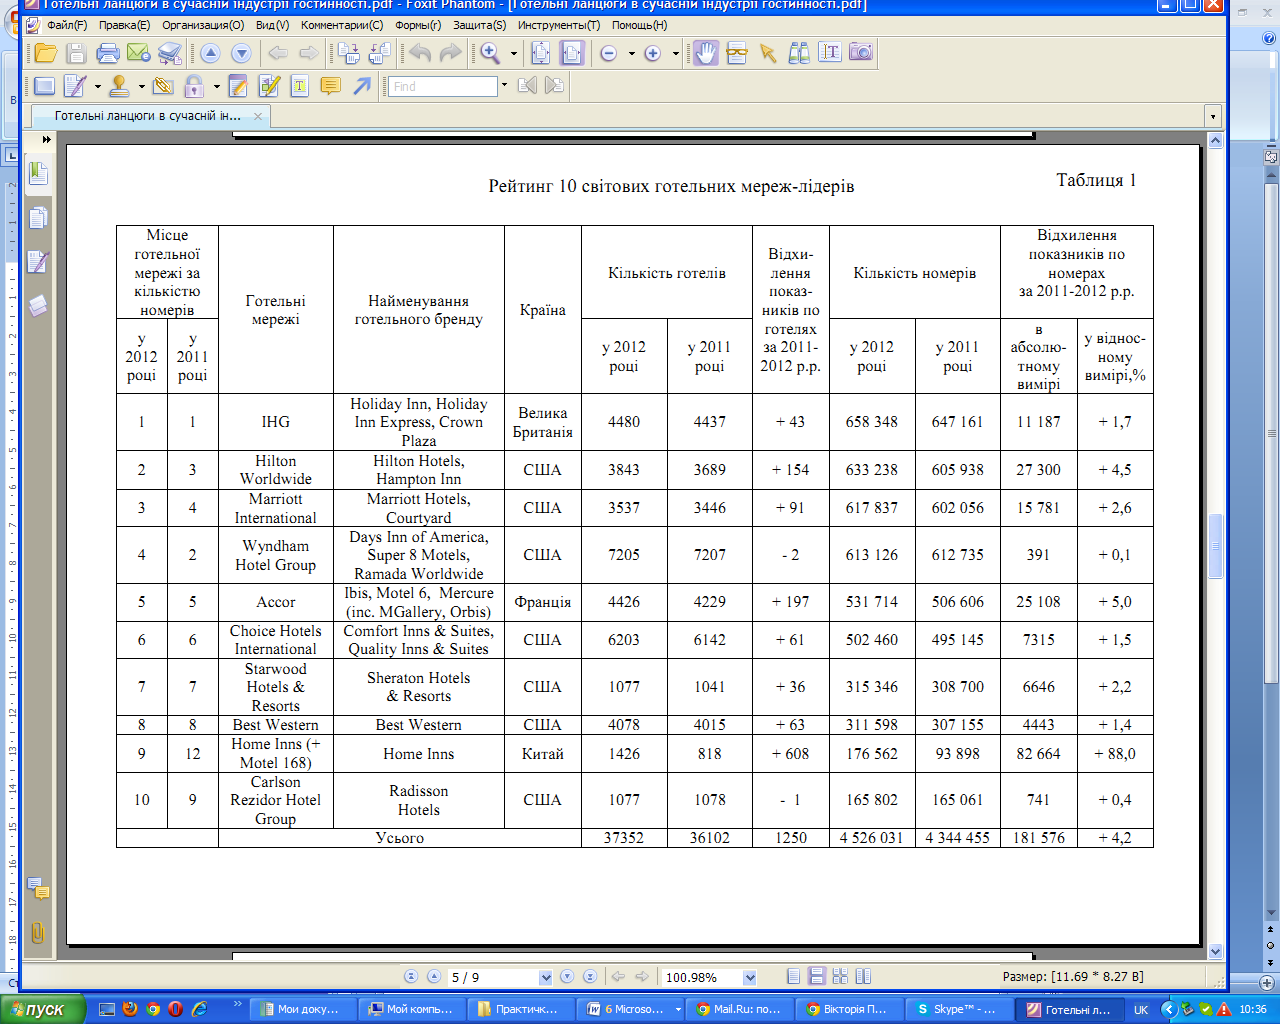Click the Print icon

(108, 53)
